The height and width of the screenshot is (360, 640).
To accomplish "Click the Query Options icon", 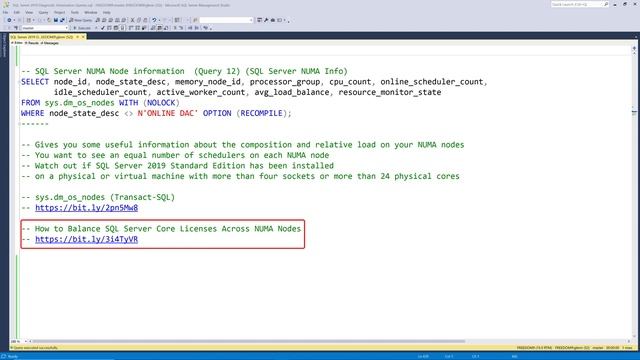I will [x=116, y=28].
